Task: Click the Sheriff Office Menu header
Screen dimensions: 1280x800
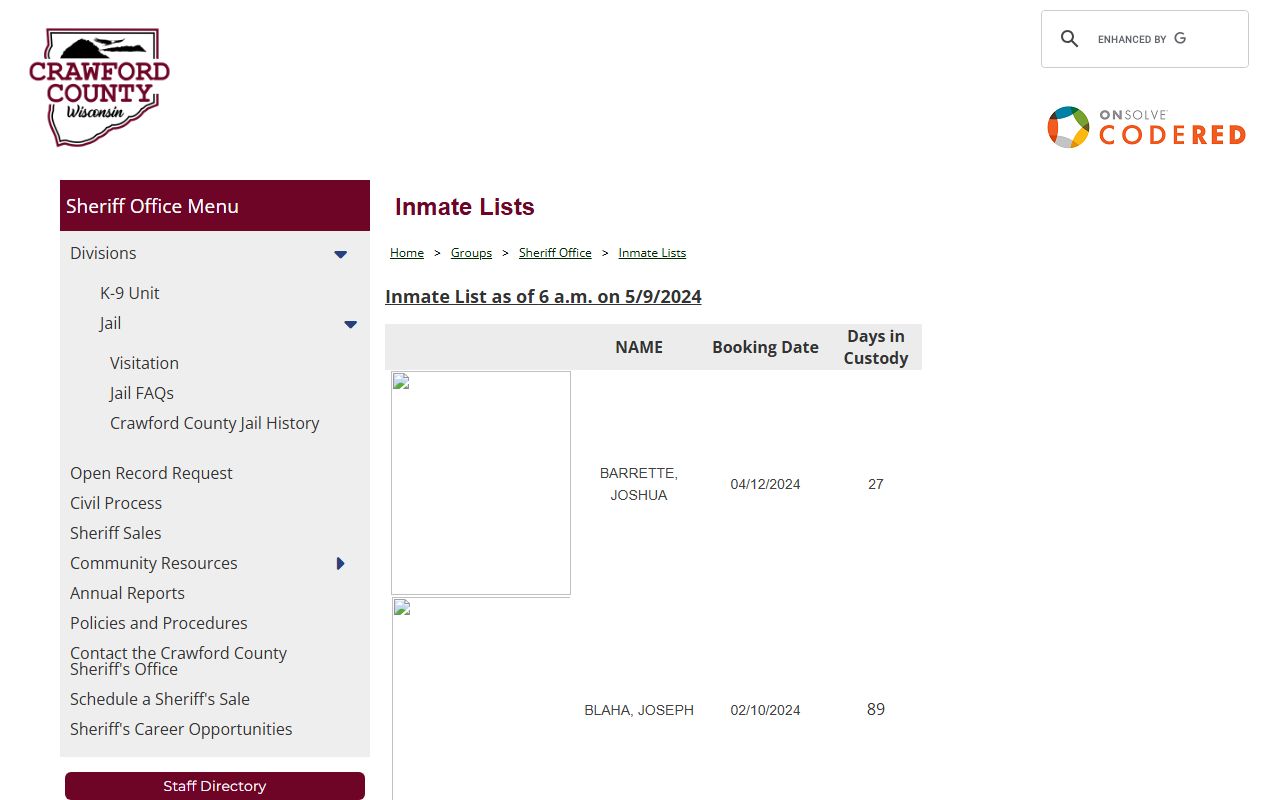Action: [215, 206]
